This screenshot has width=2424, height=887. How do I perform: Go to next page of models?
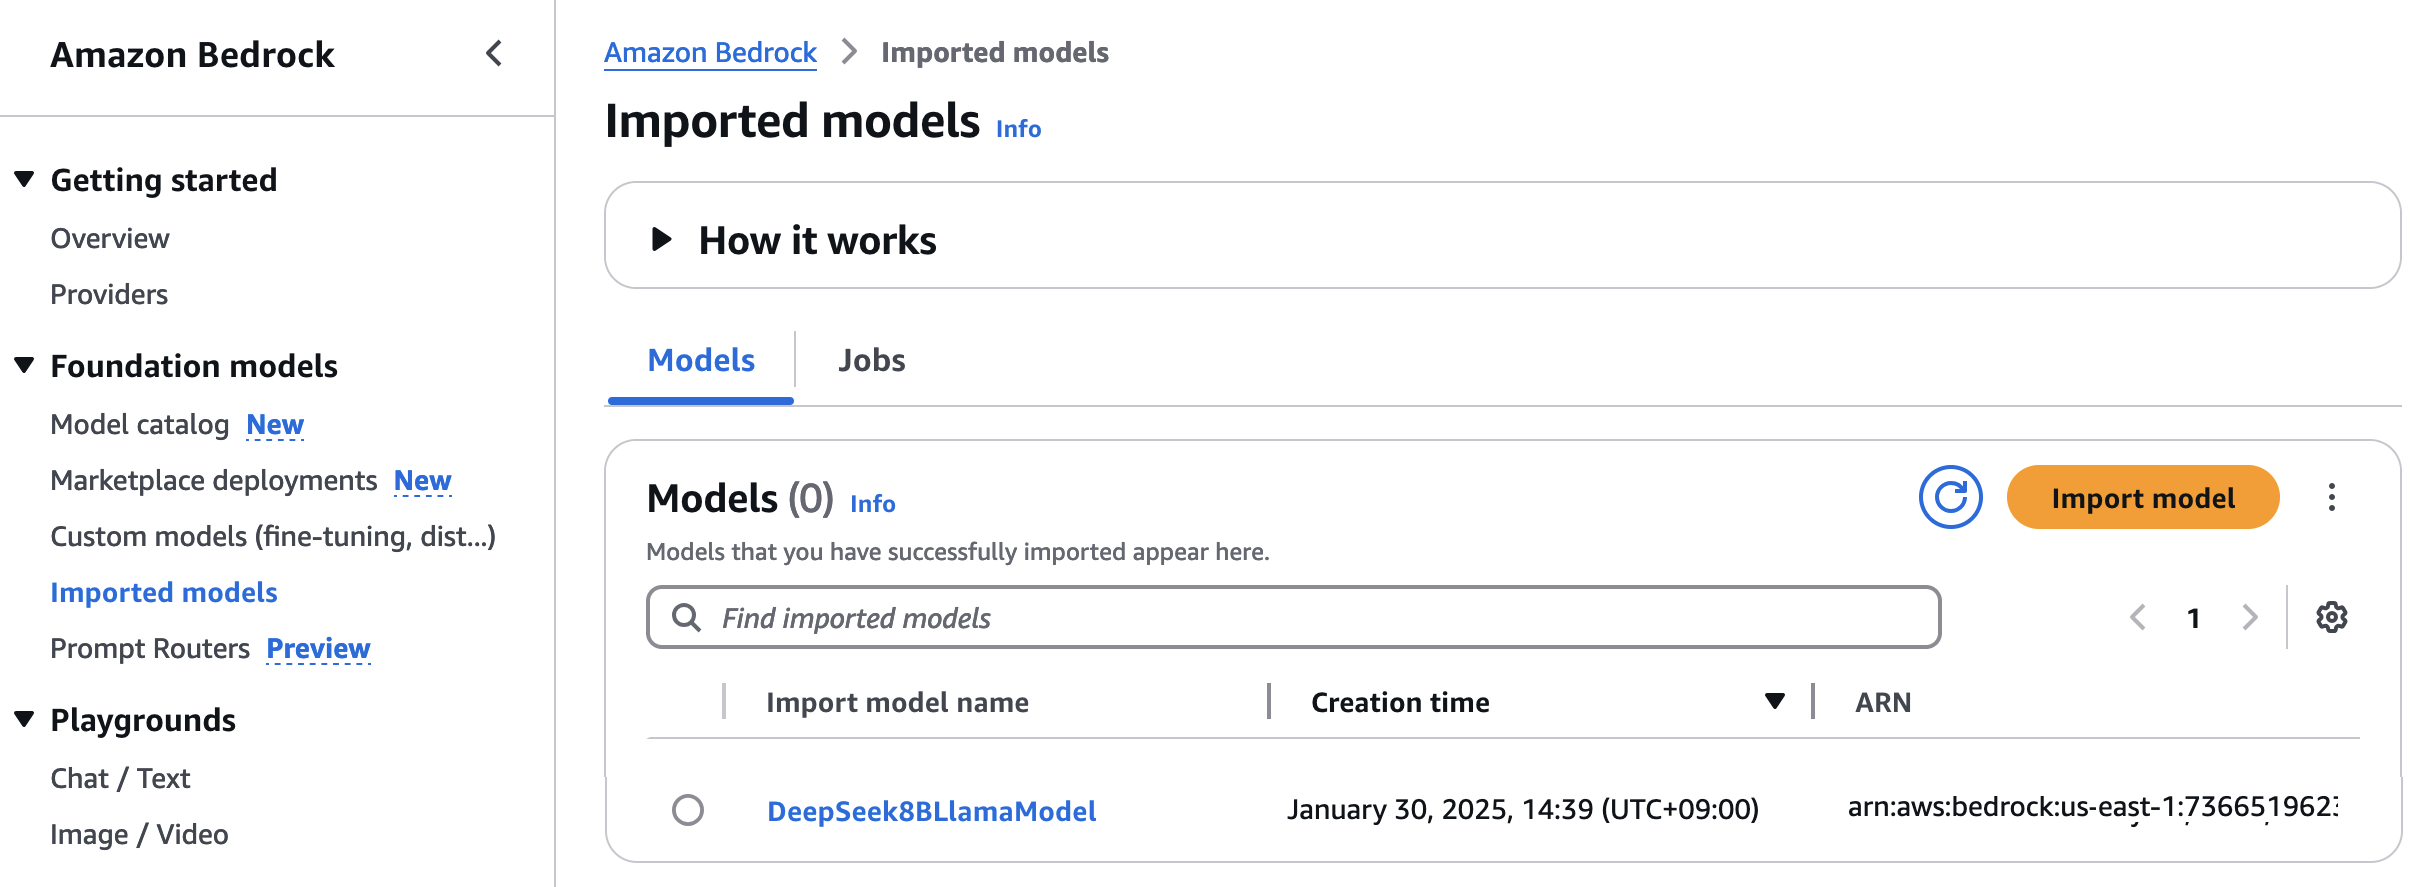click(2249, 617)
